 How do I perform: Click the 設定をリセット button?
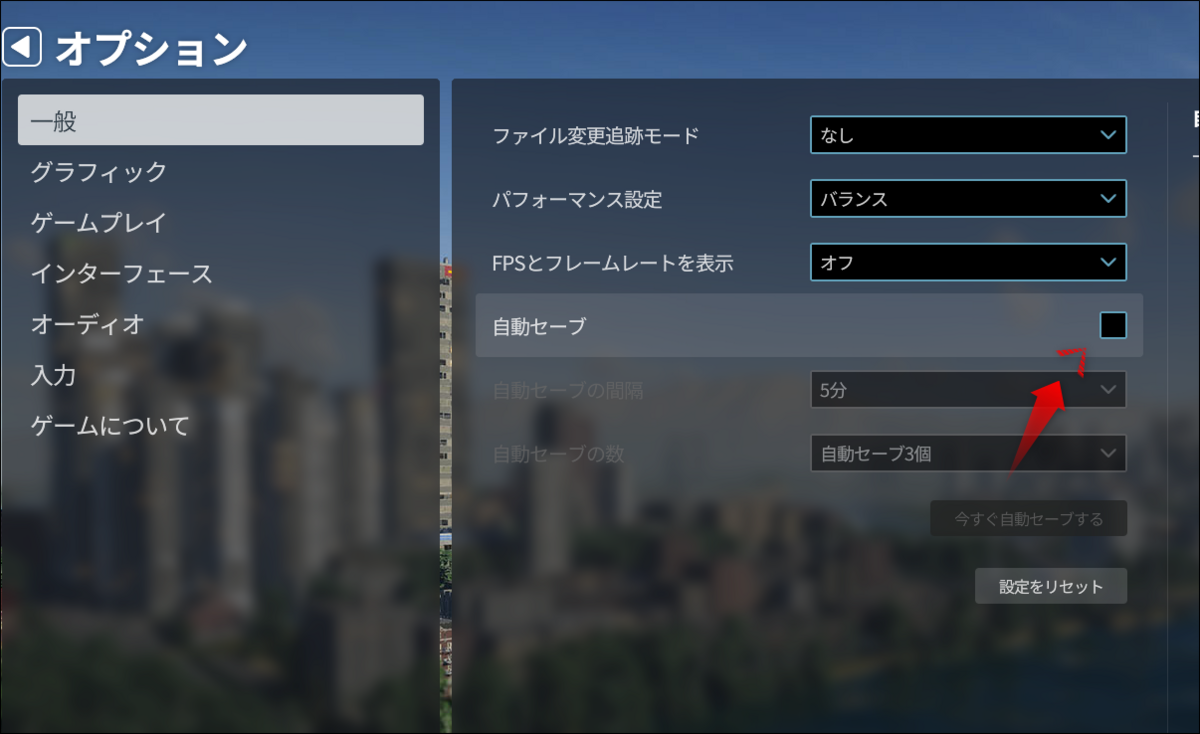pyautogui.click(x=1050, y=586)
